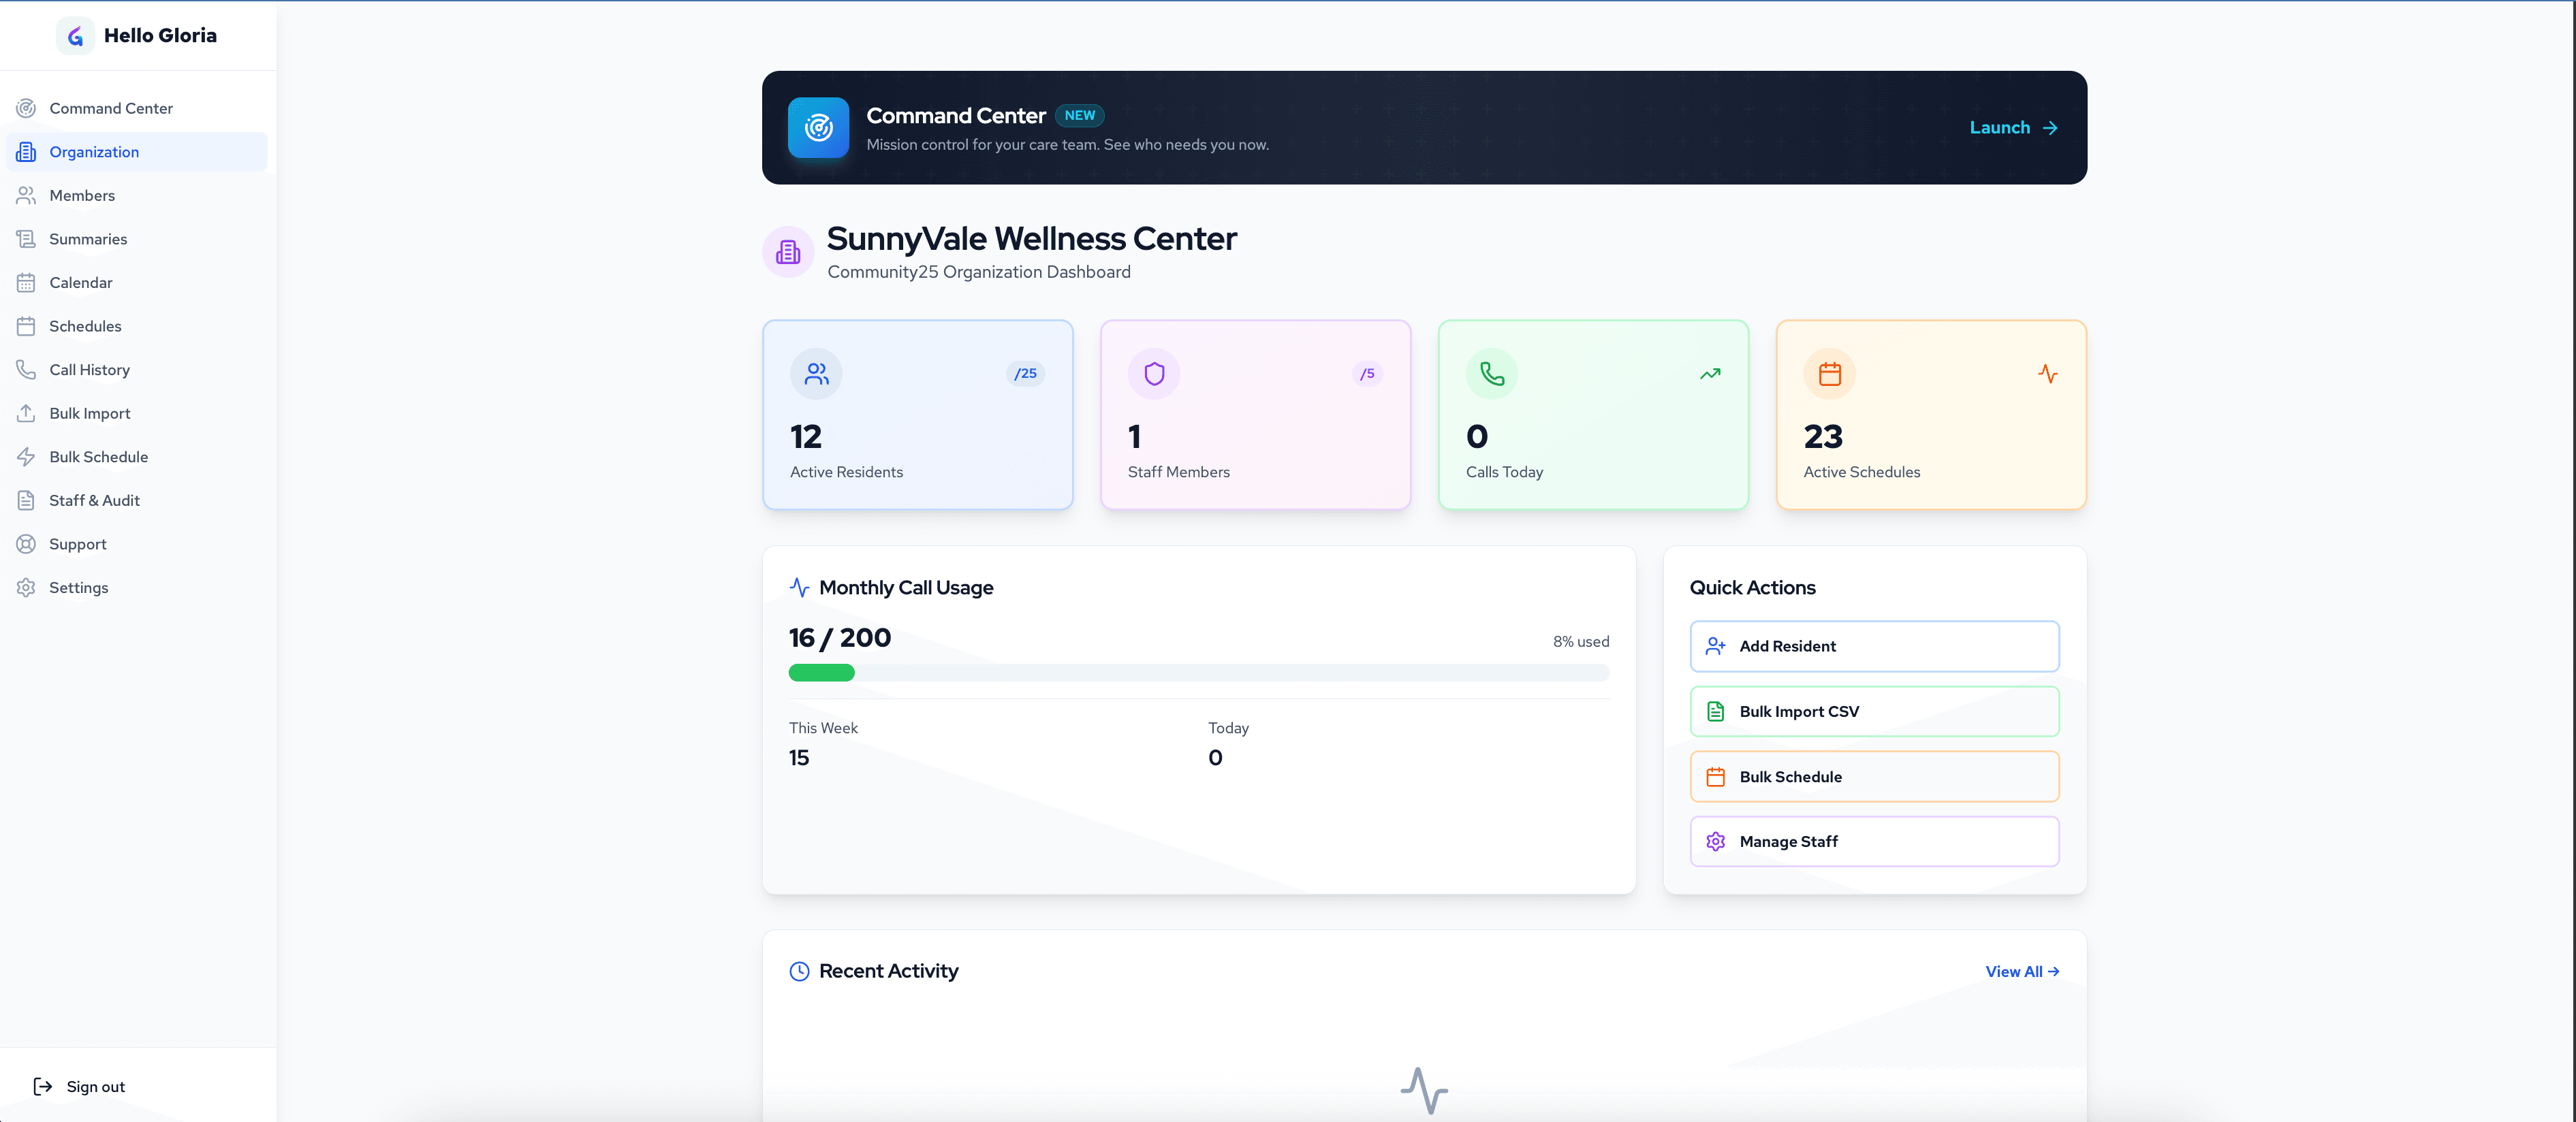Image resolution: width=2576 pixels, height=1122 pixels.
Task: Click the shield icon on Staff Members card
Action: (1154, 373)
